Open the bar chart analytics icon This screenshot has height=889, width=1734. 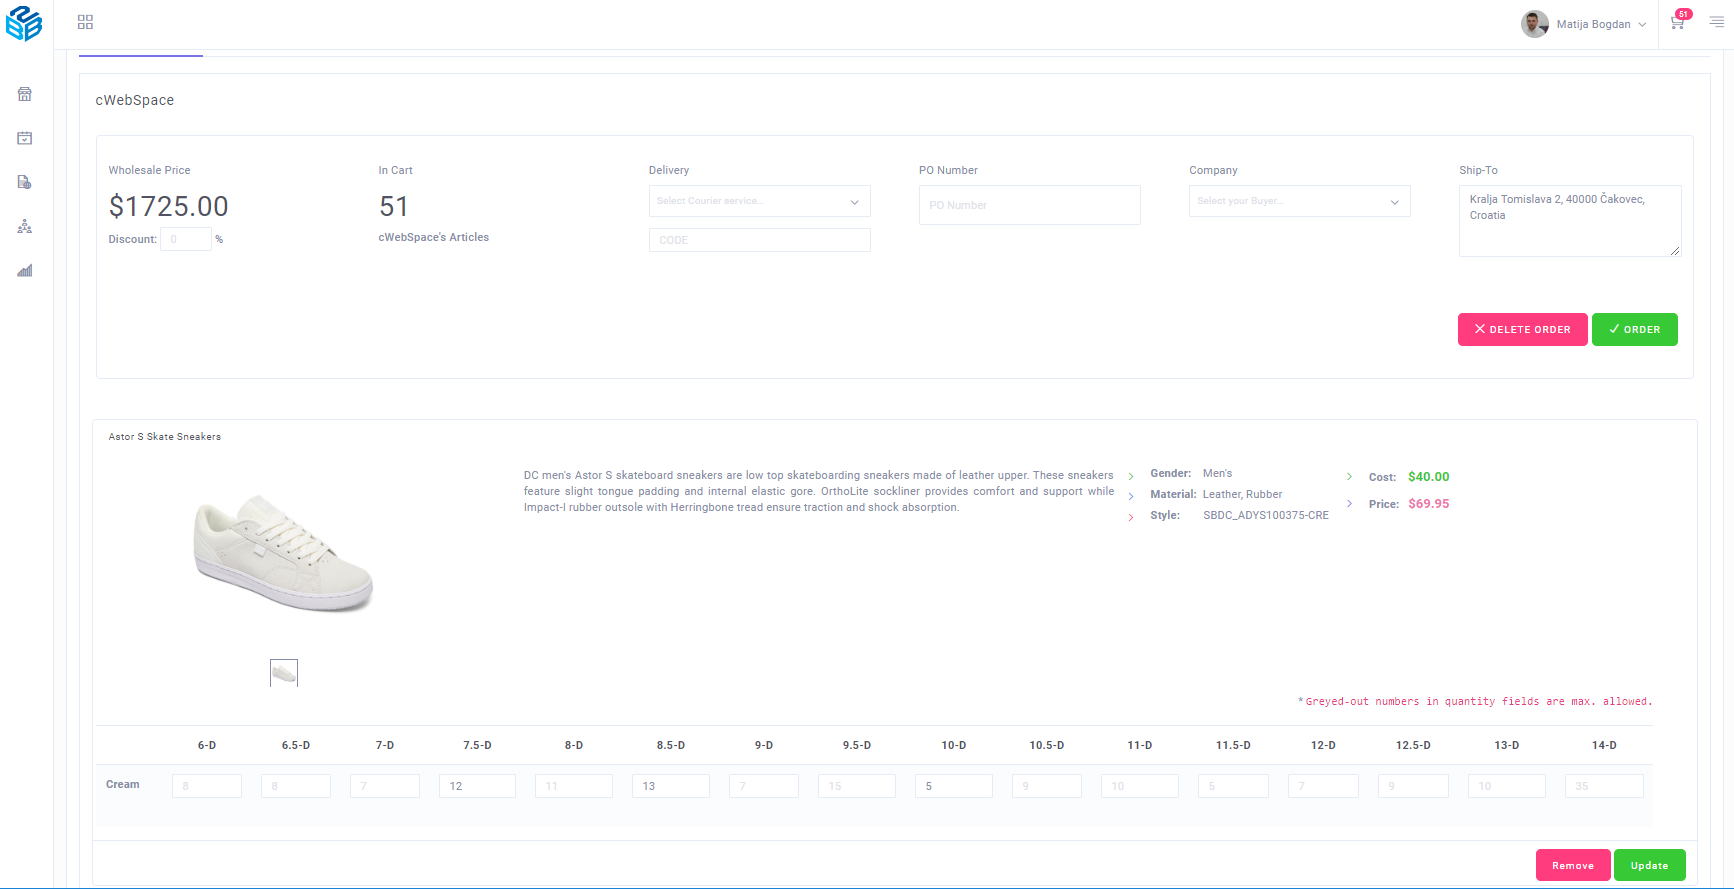[25, 270]
